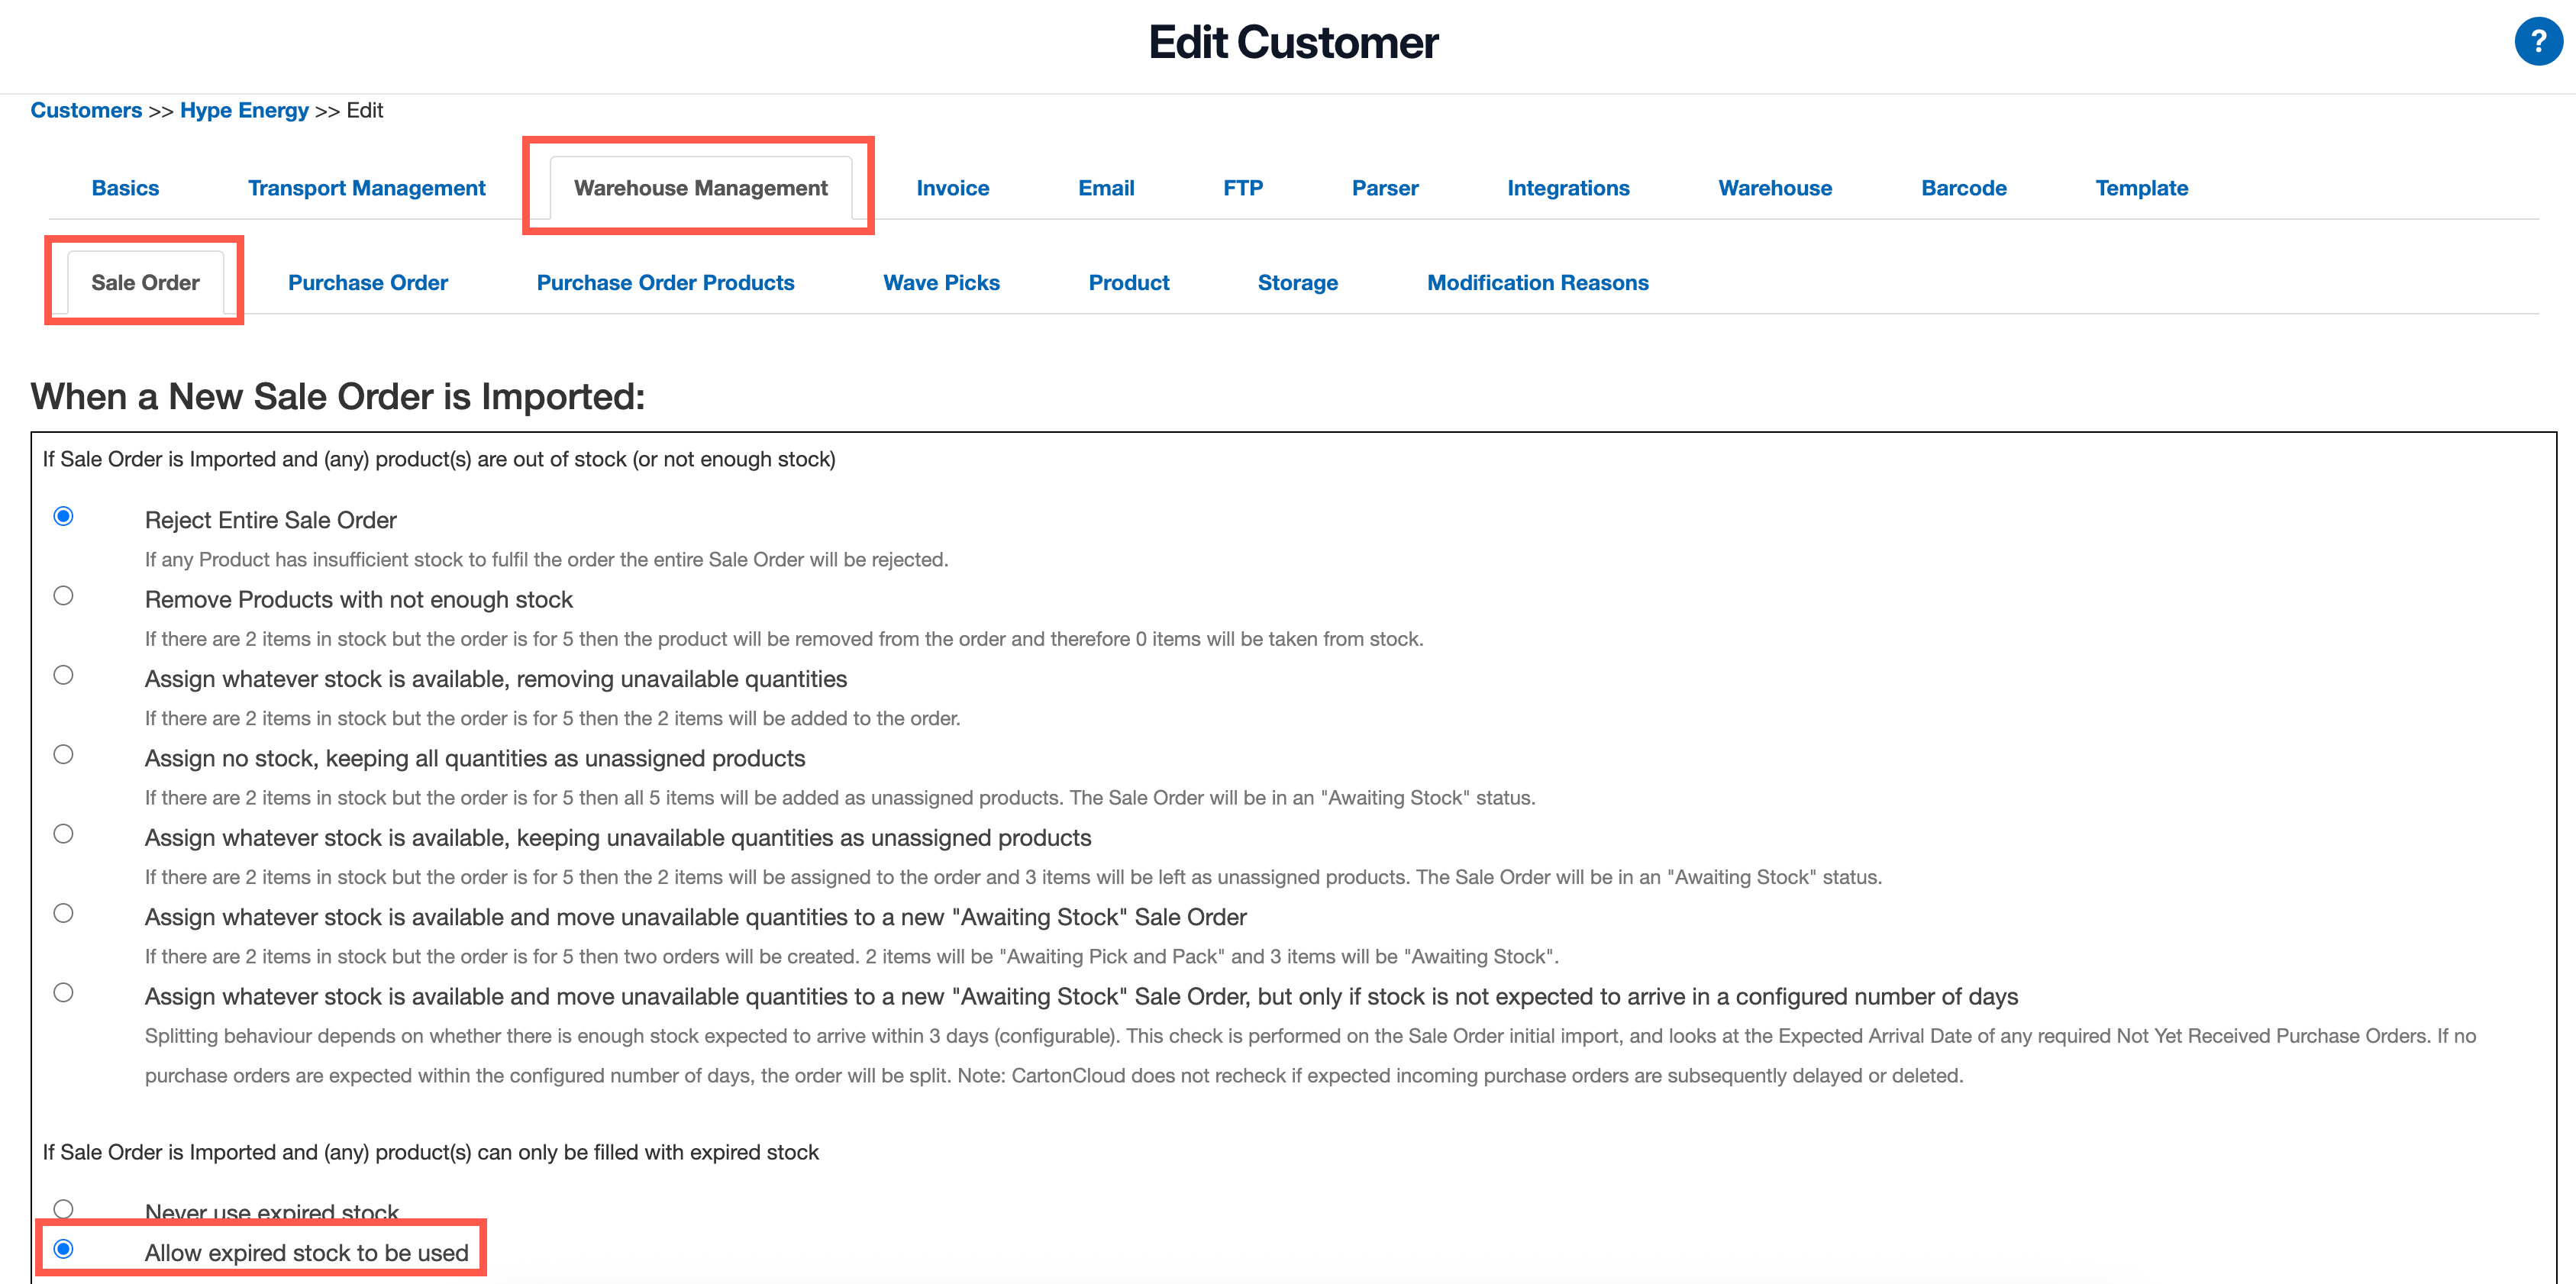Image resolution: width=2576 pixels, height=1284 pixels.
Task: Open the Invoice tab
Action: tap(952, 188)
